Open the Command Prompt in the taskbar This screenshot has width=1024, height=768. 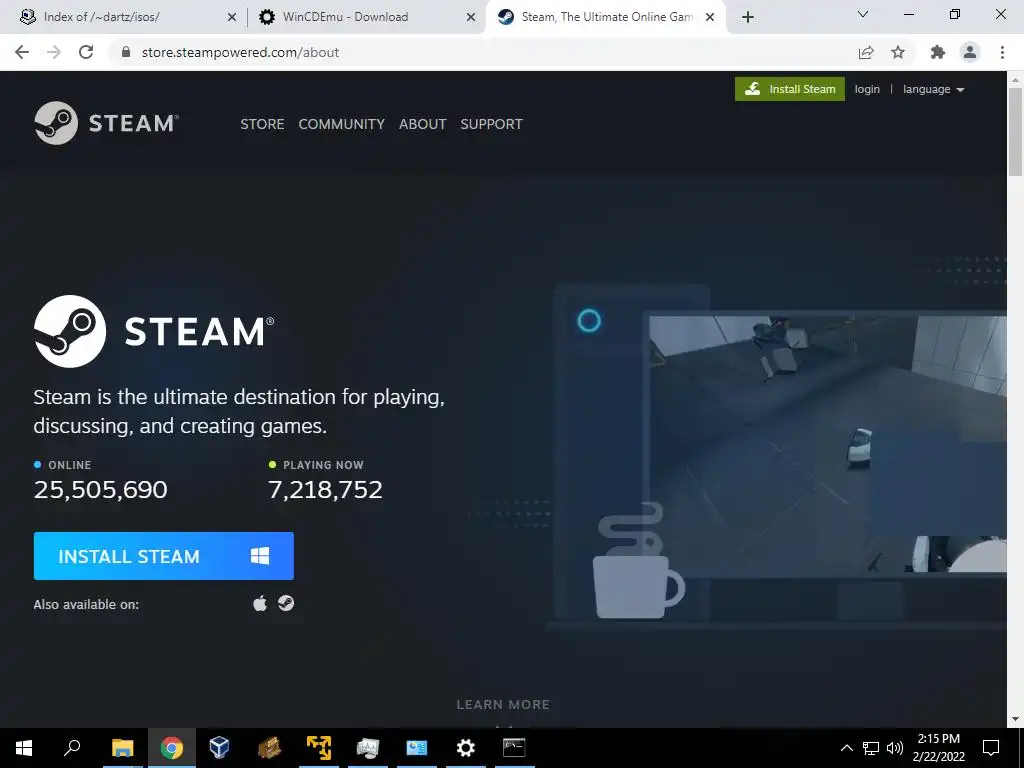tap(514, 748)
